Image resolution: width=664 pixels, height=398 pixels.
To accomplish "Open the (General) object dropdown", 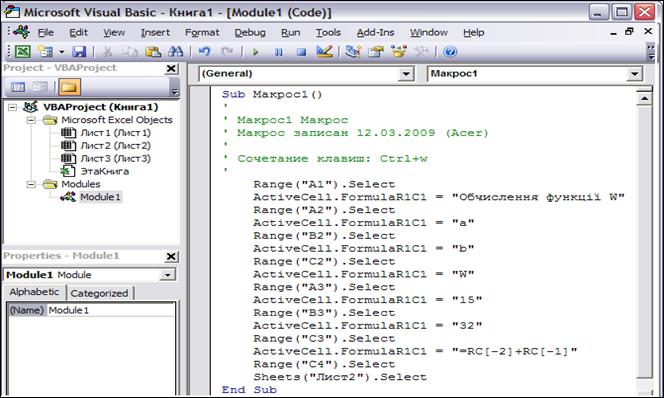I will coord(406,74).
